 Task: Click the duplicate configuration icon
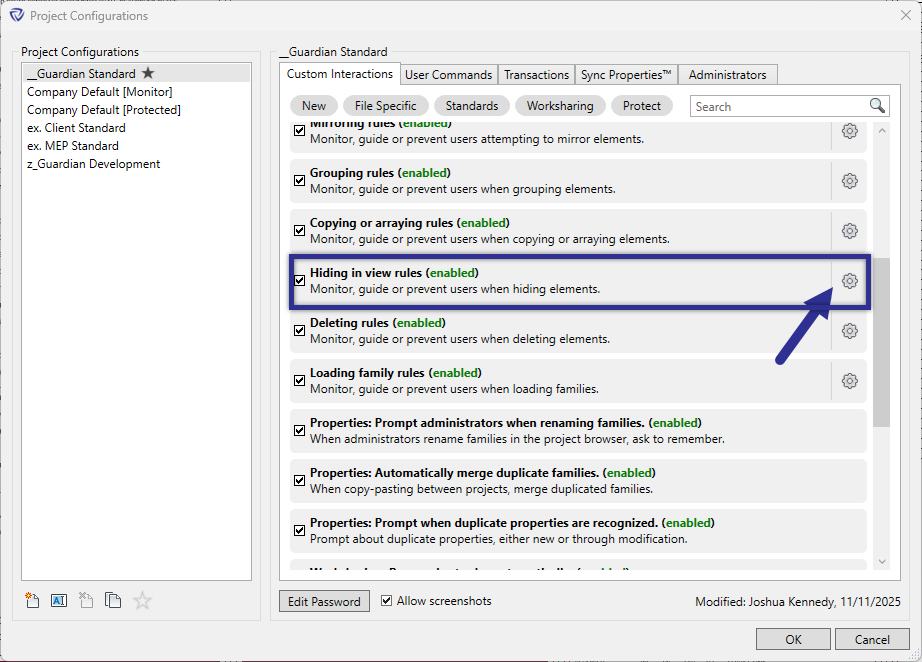coord(113,600)
